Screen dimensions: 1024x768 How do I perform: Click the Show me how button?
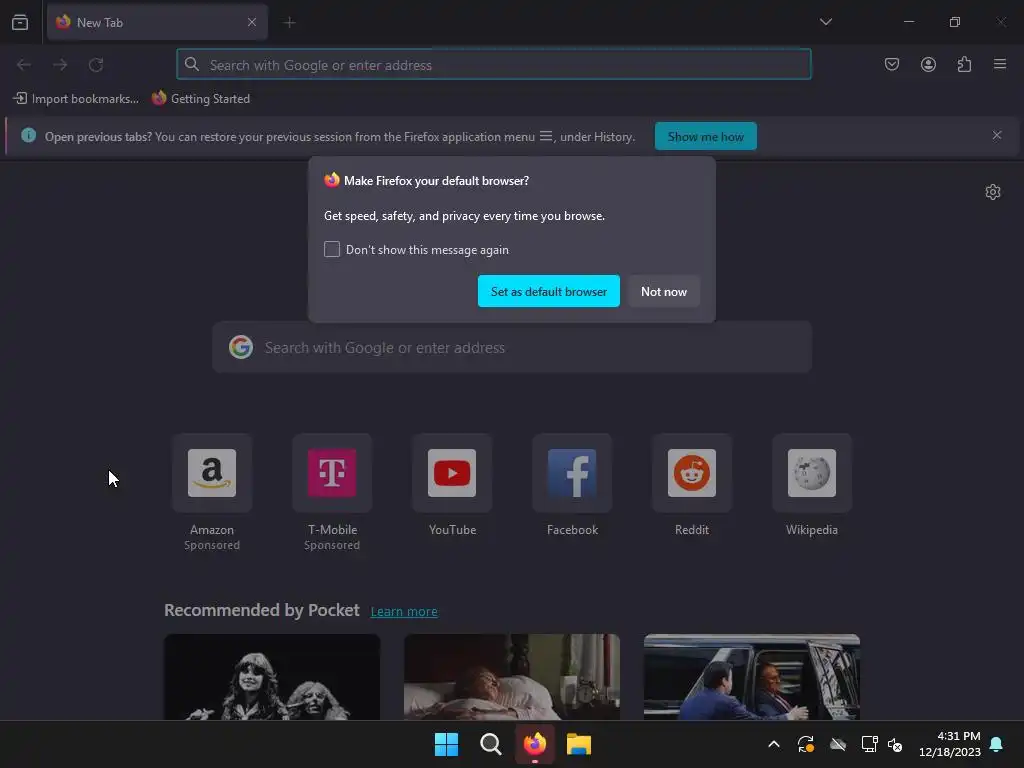(705, 136)
